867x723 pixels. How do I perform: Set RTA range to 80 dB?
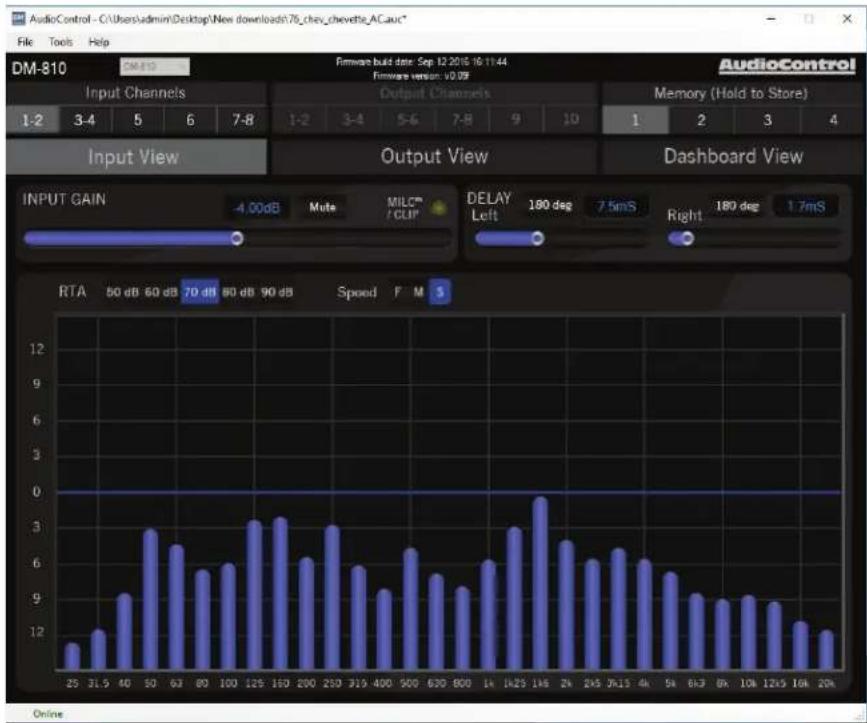238,292
